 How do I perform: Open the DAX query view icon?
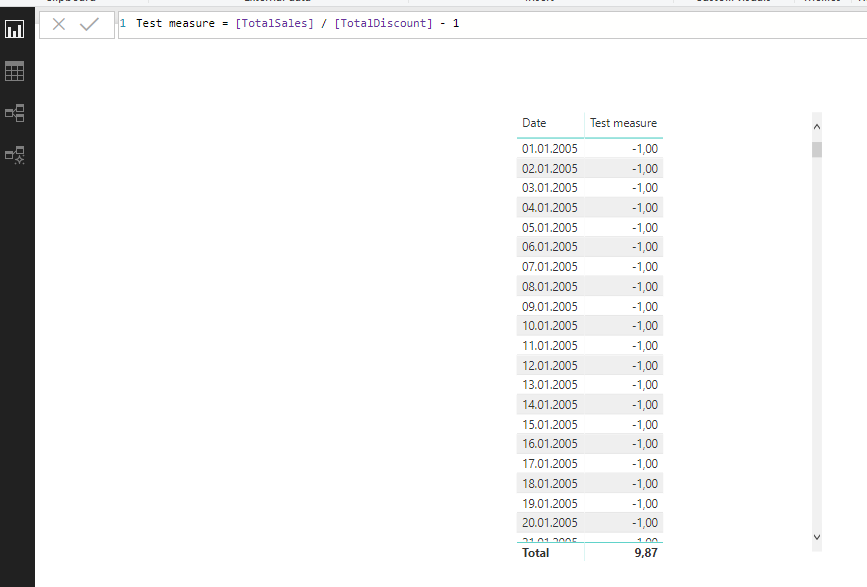(14, 155)
